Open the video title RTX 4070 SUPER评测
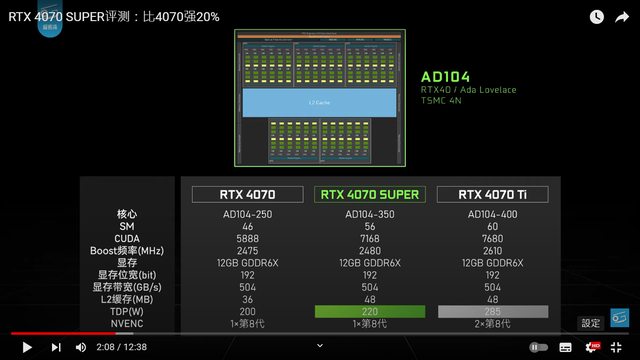 [114, 17]
